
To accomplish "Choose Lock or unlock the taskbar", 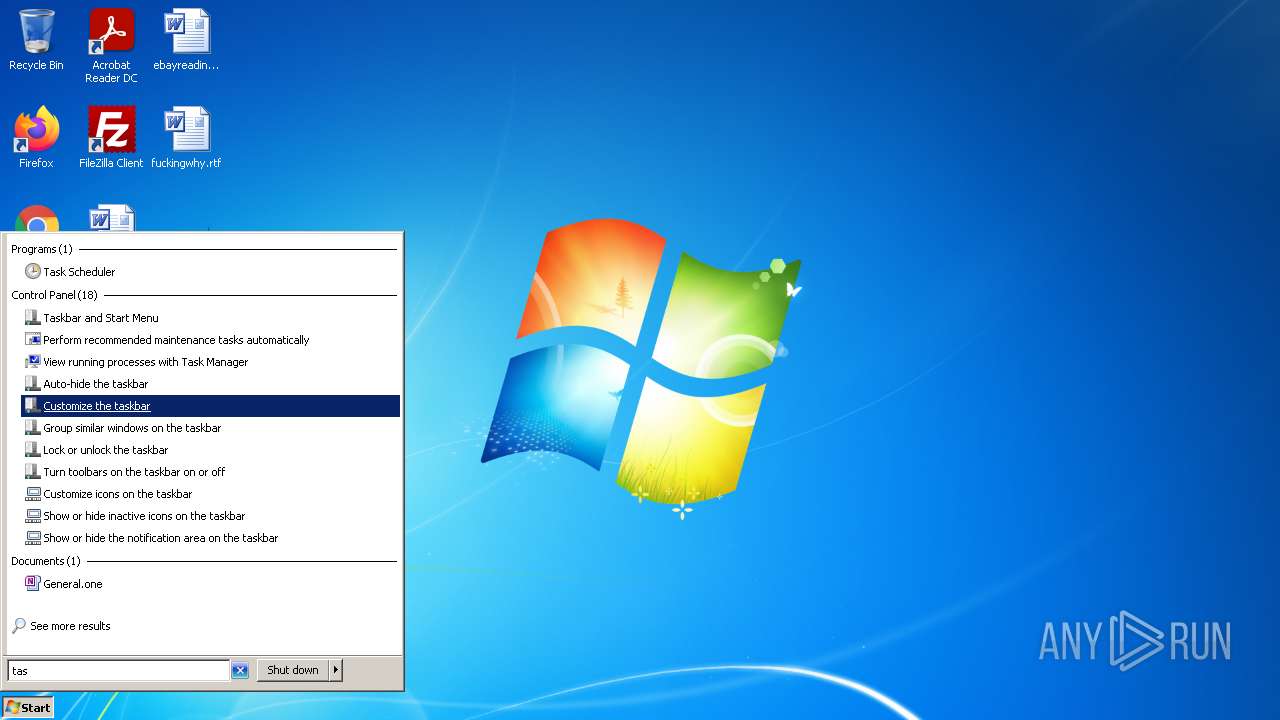I will click(x=210, y=450).
